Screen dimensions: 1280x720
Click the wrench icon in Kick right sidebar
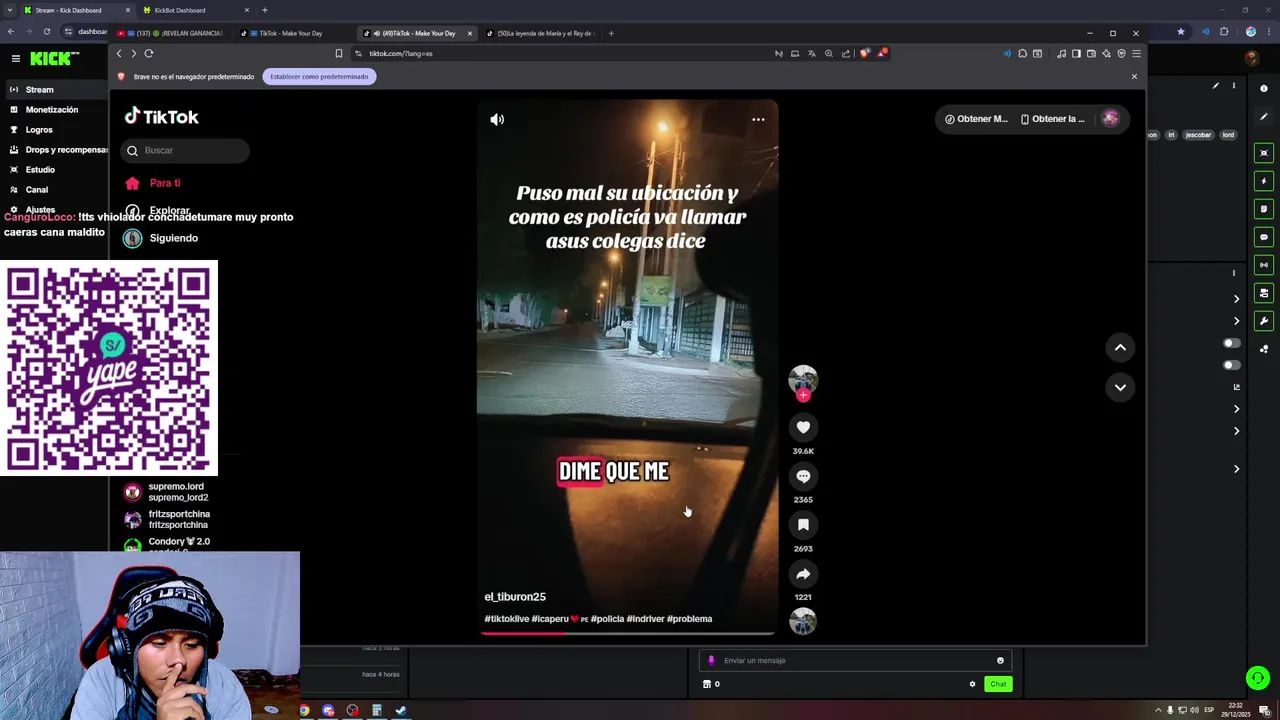1264,321
